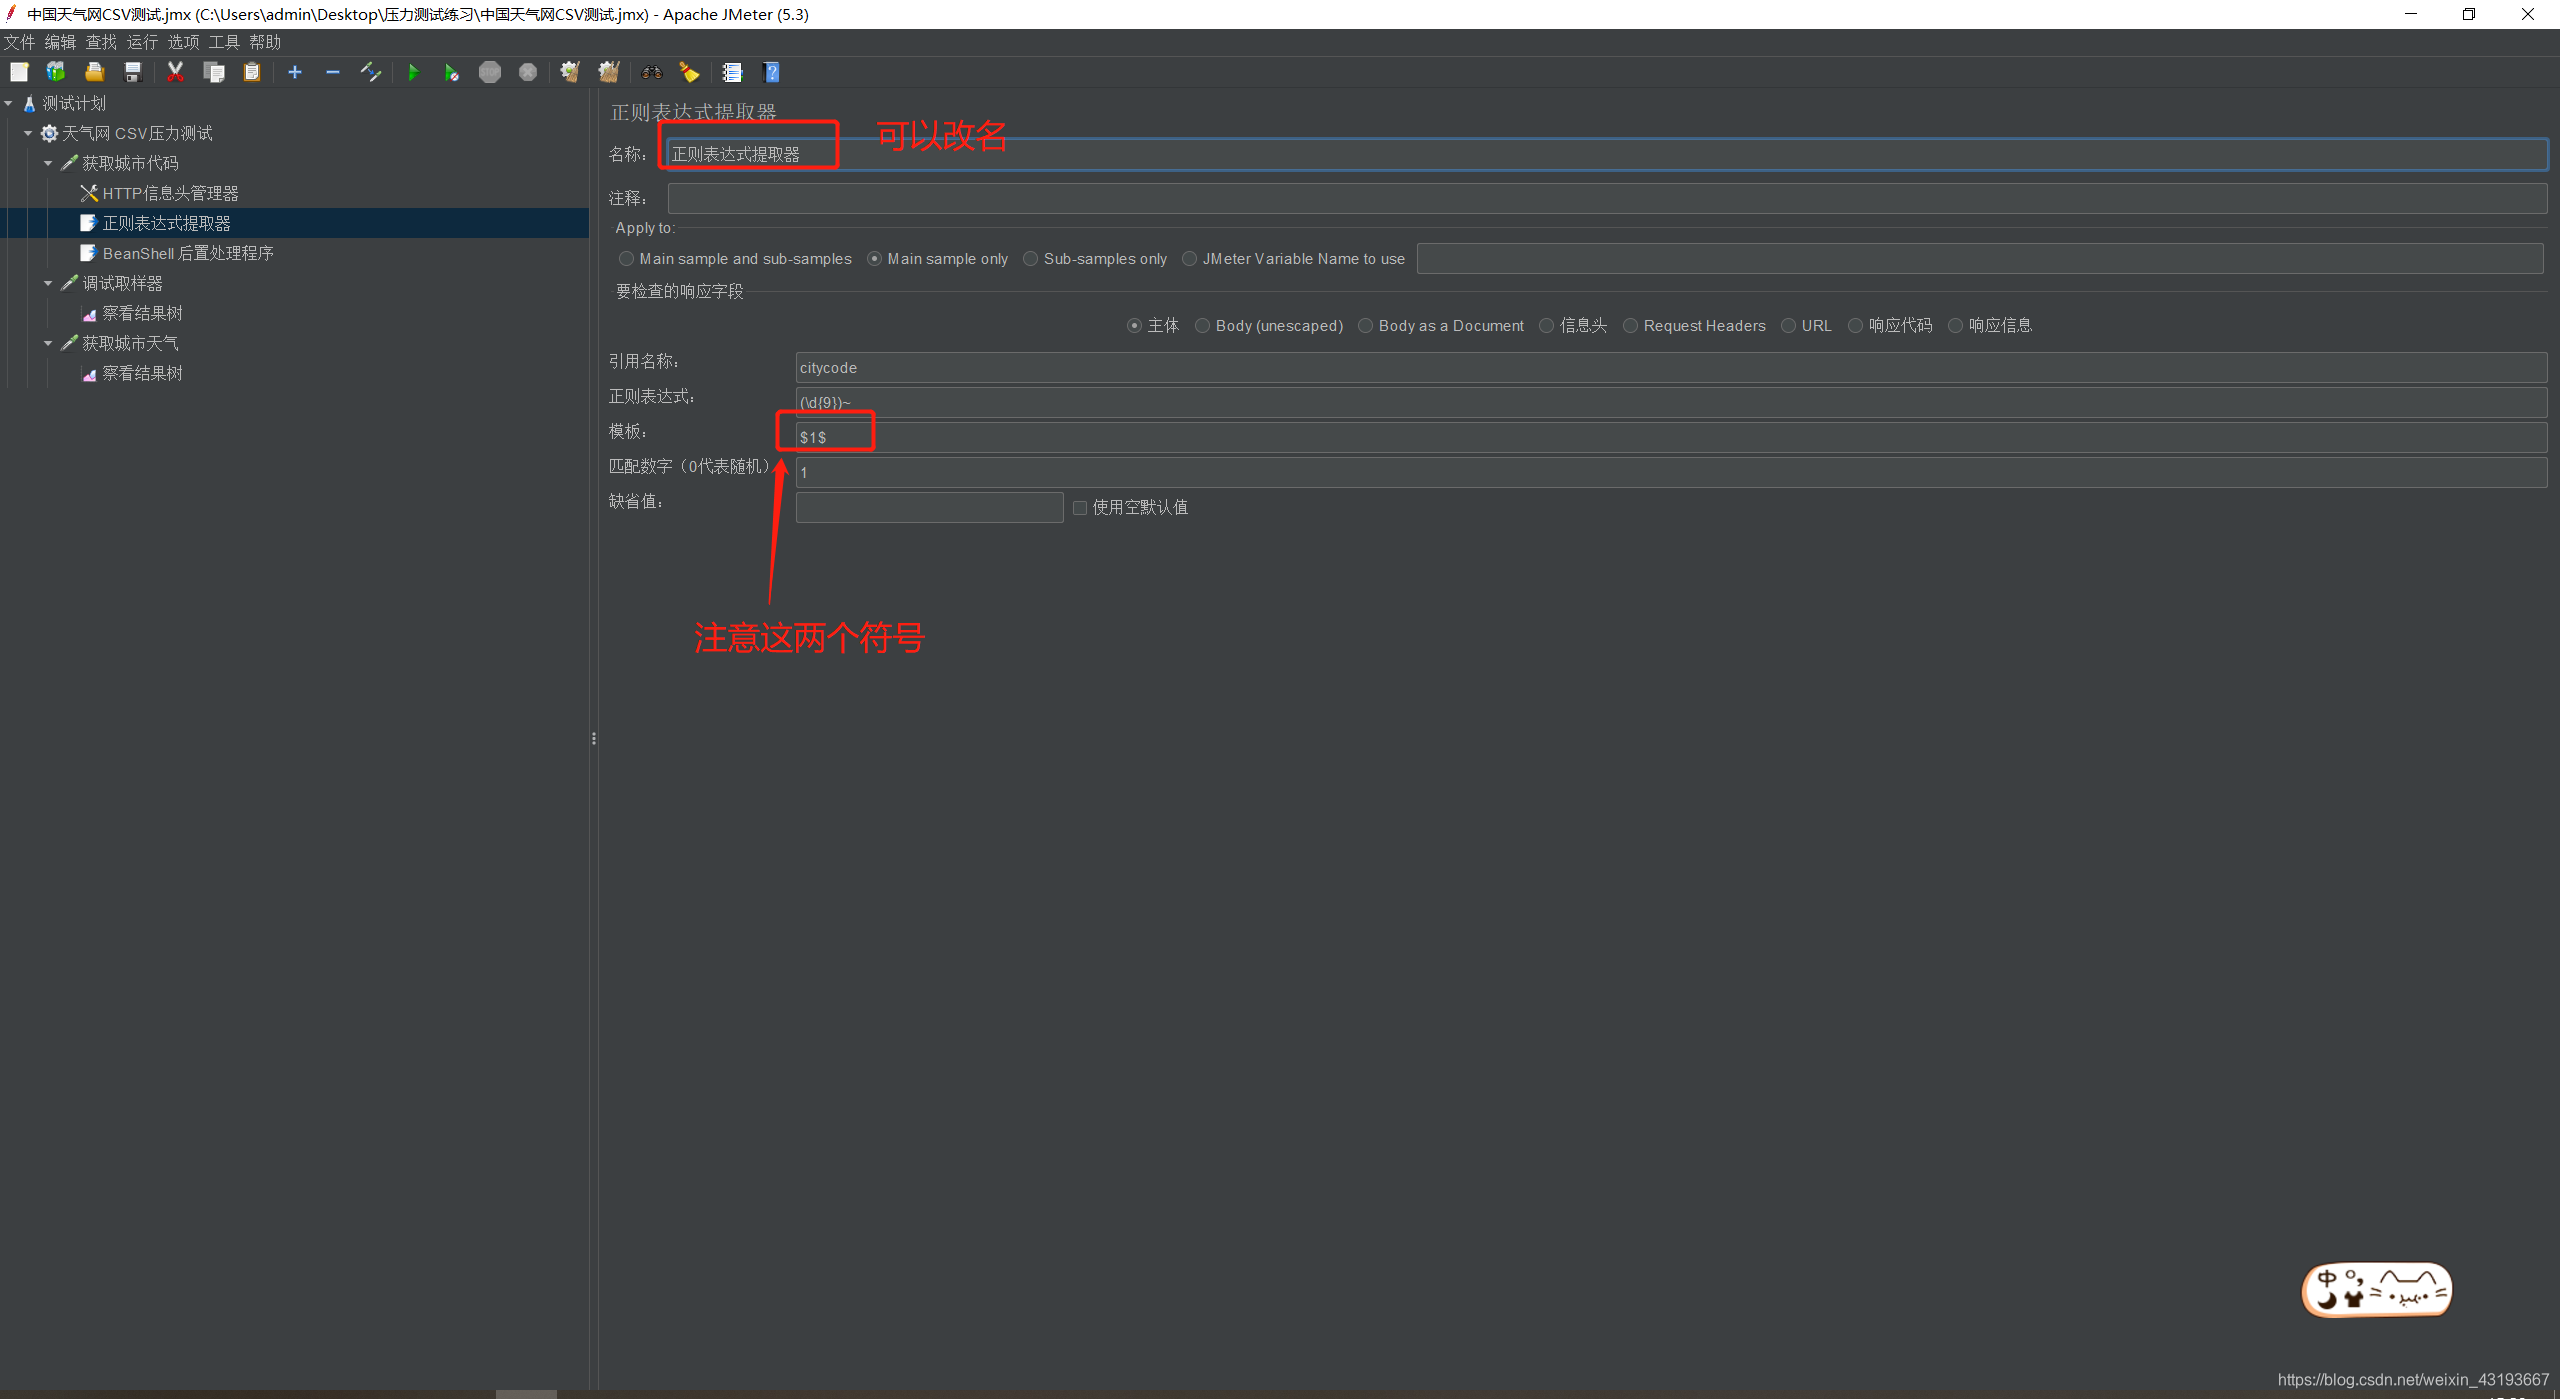Screen dimensions: 2560x1399
Task: Collapse the 天气网 CSV压力测试 thread group
Action: coord(28,133)
